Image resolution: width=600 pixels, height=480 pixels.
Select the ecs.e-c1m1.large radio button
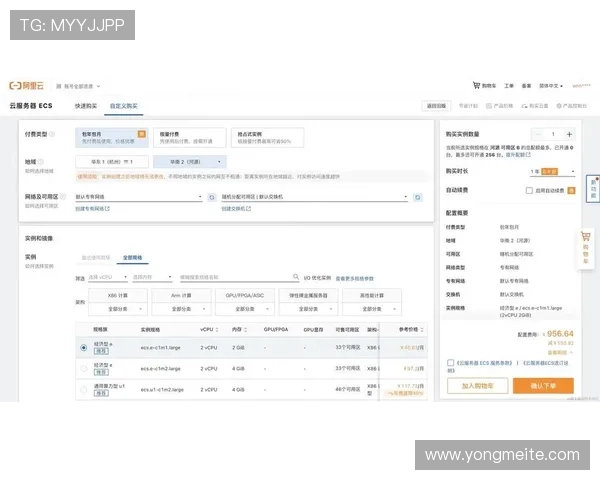pyautogui.click(x=83, y=348)
